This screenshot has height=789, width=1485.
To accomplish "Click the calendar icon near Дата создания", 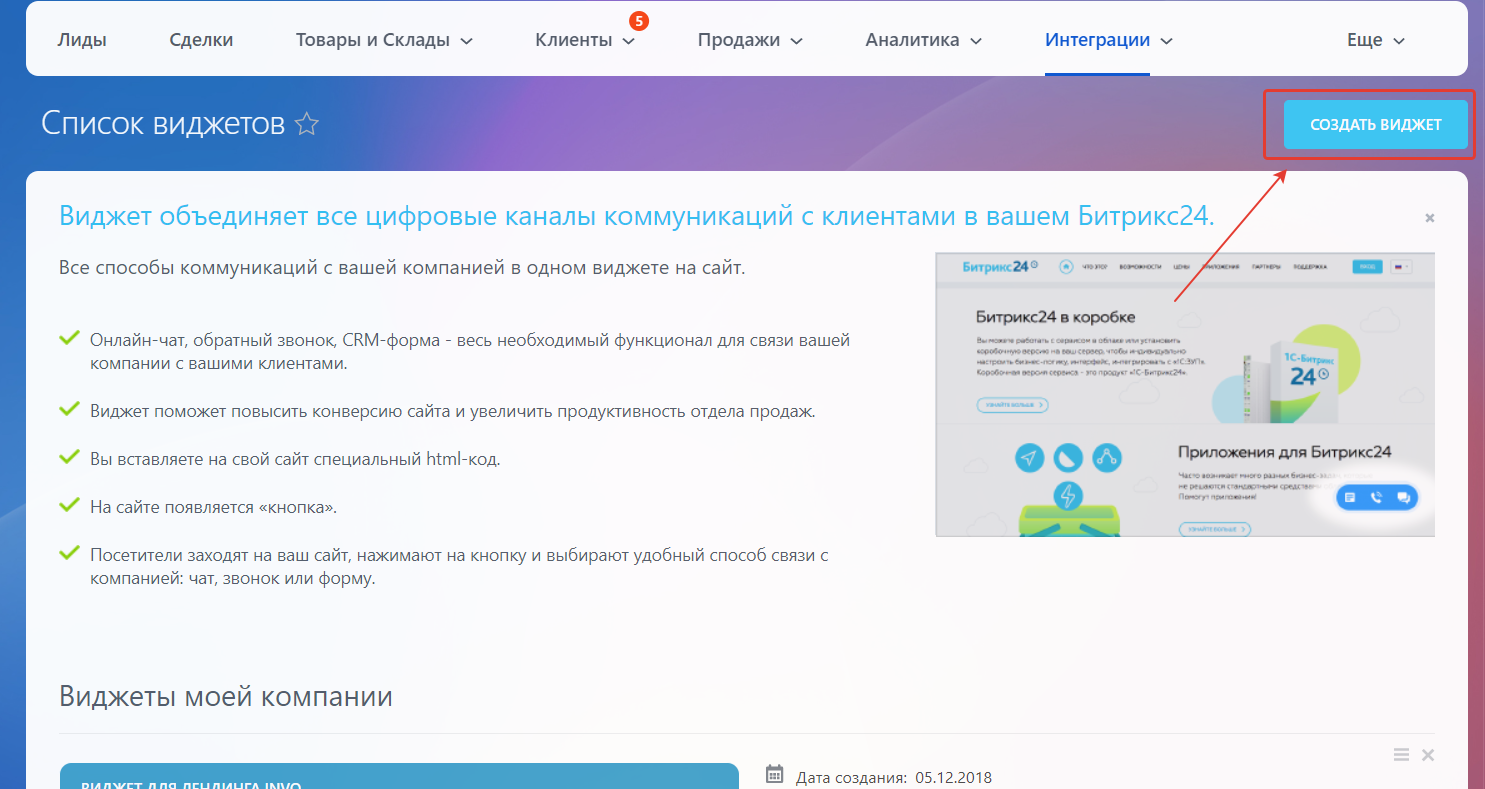I will (x=774, y=774).
